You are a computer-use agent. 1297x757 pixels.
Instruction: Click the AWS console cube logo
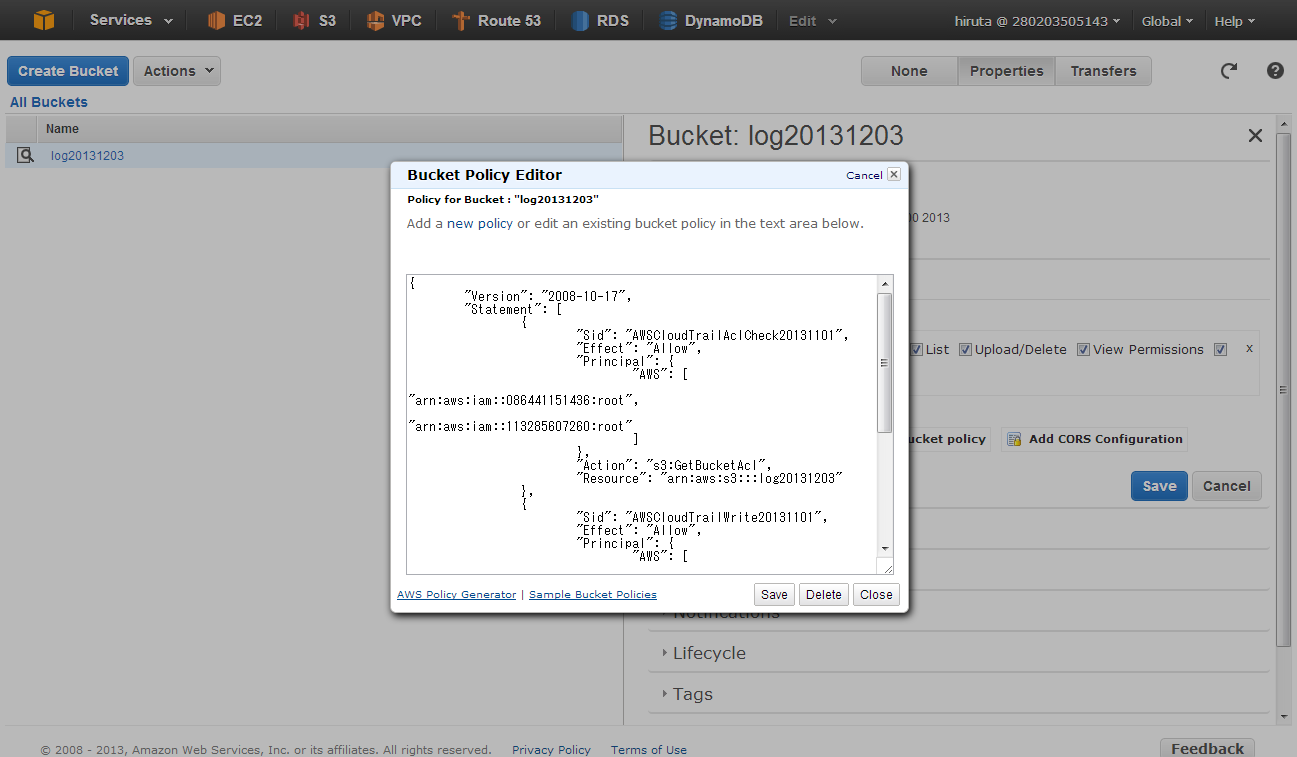43,20
